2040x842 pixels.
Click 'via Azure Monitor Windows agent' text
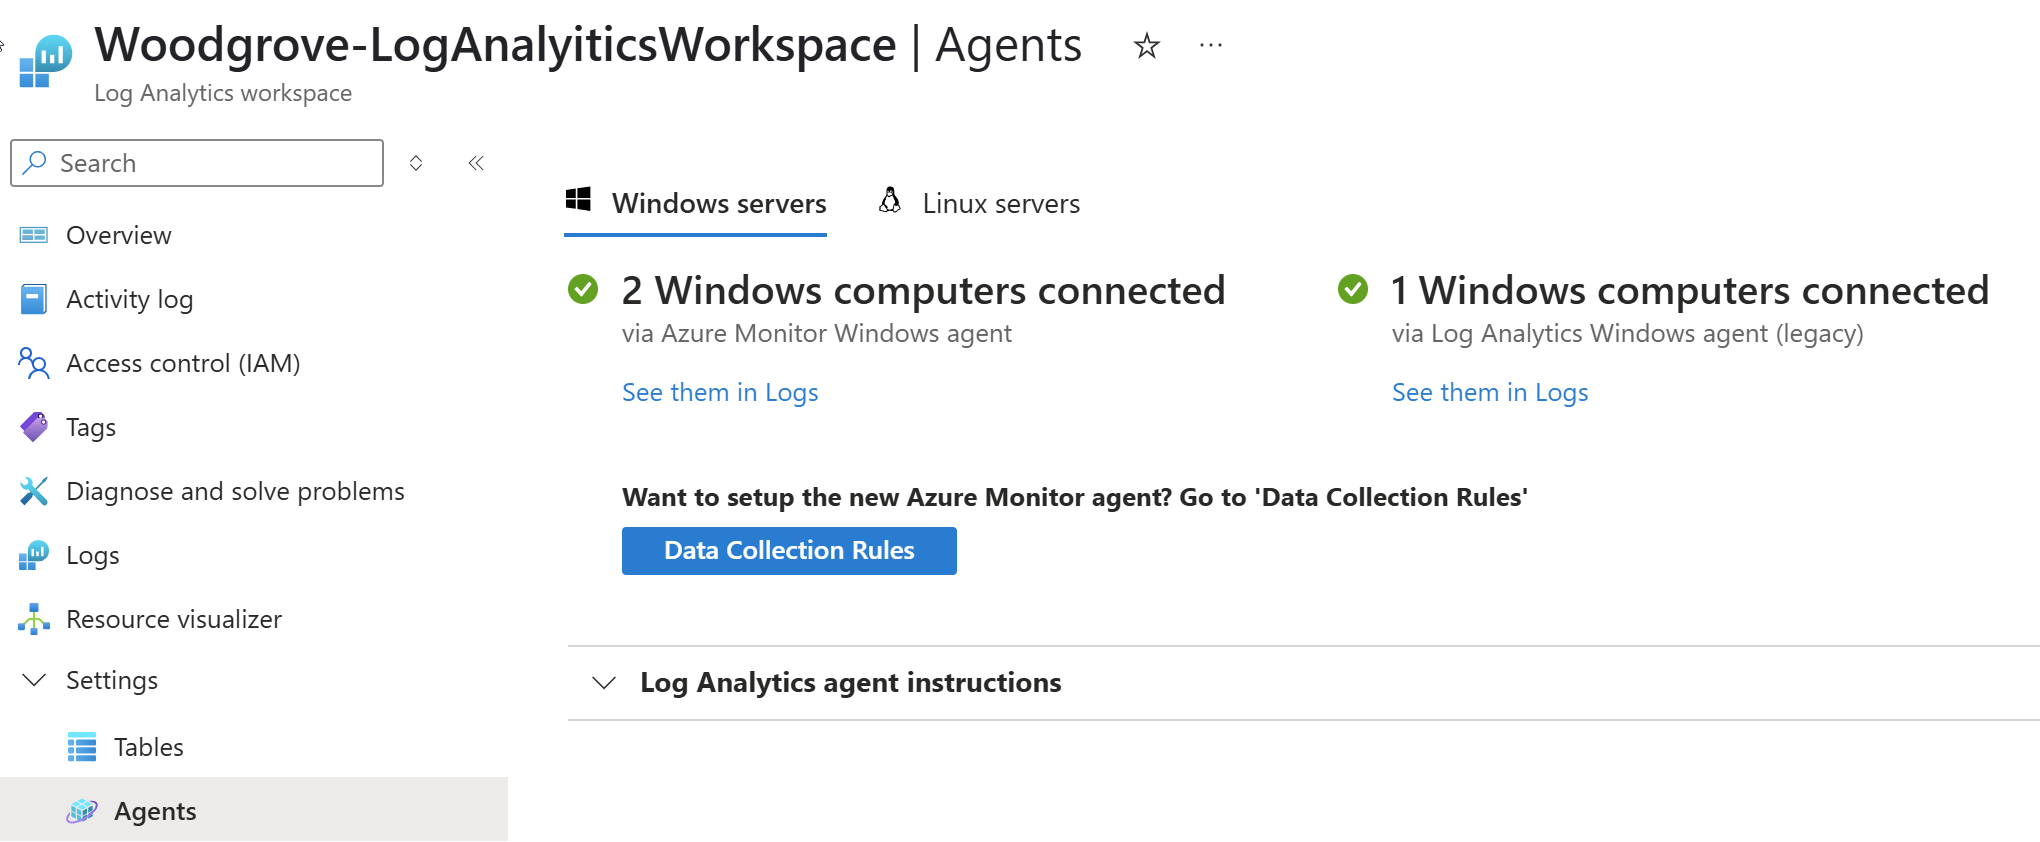pos(817,334)
